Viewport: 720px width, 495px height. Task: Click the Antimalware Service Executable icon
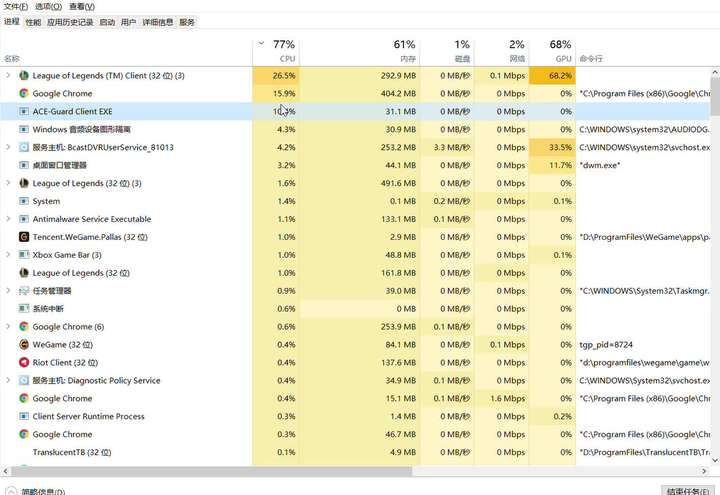click(24, 219)
